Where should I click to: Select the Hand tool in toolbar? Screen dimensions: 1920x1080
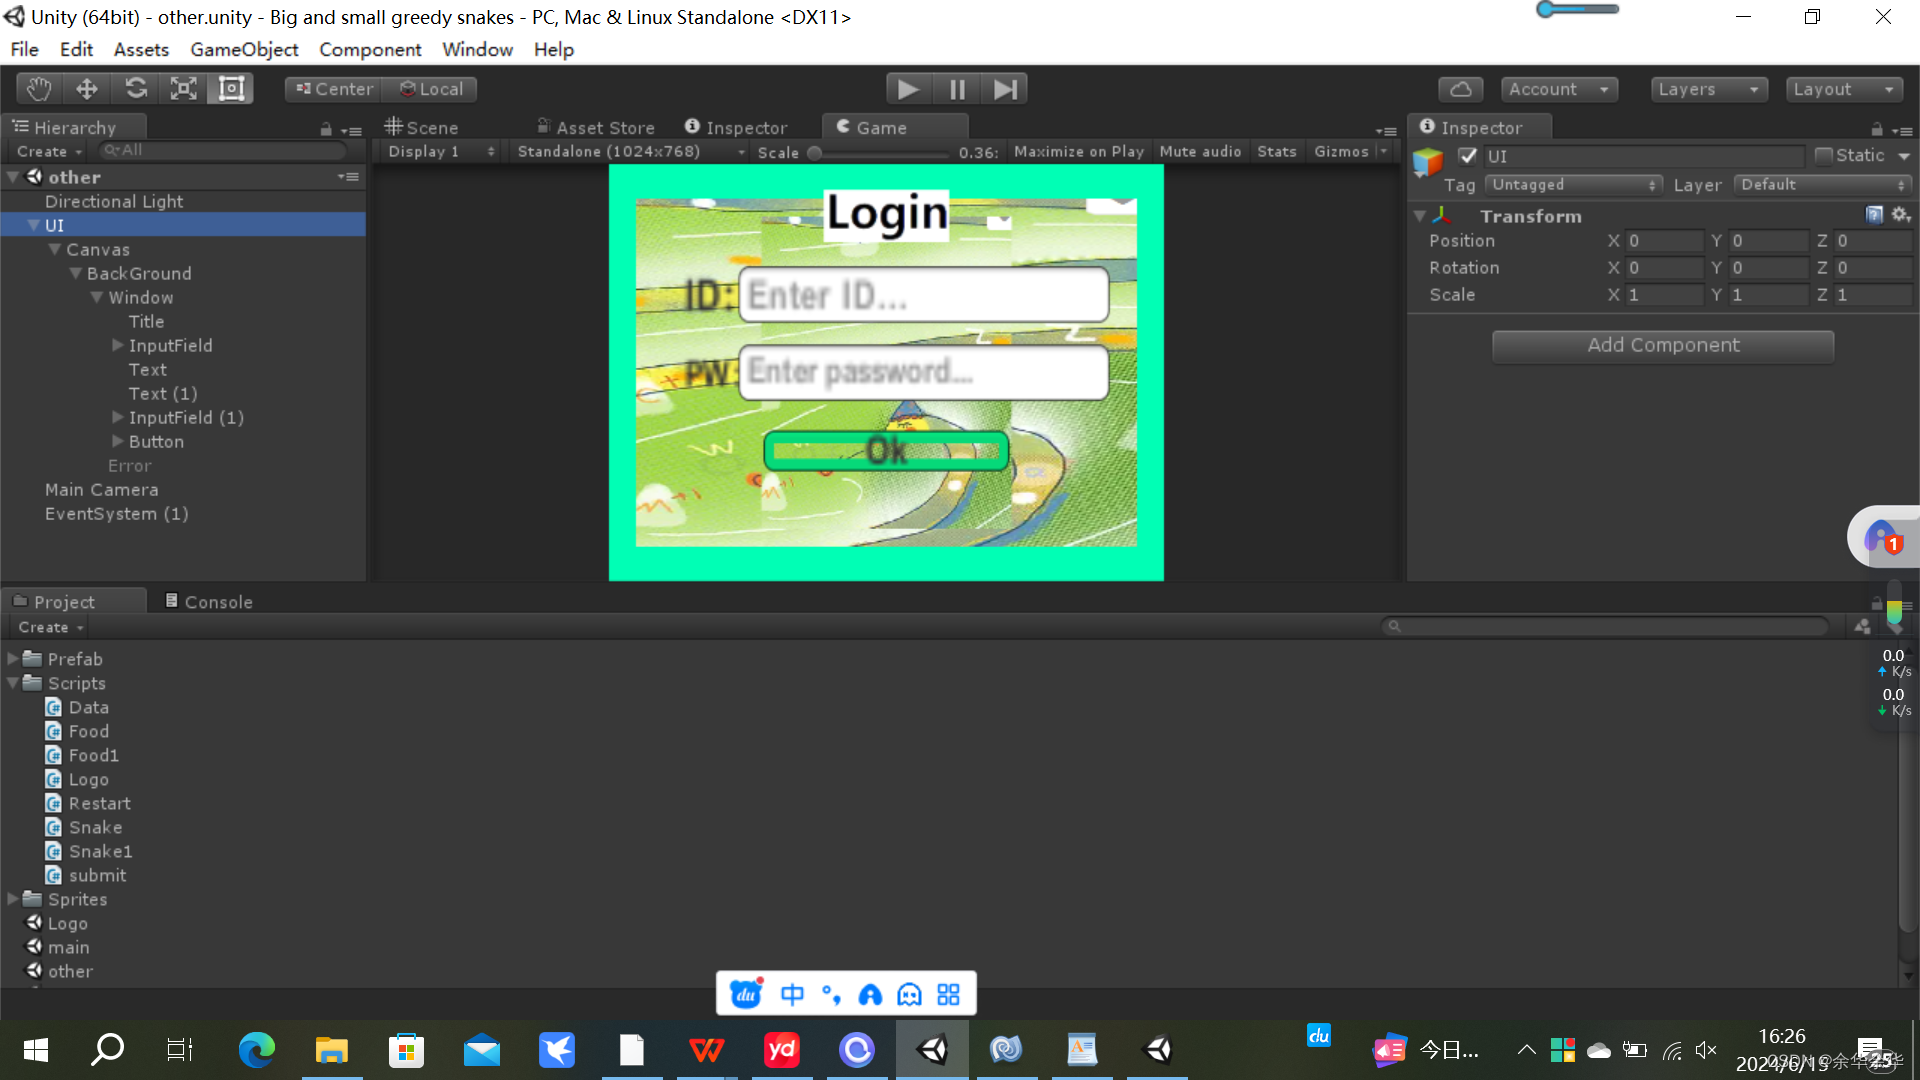39,89
